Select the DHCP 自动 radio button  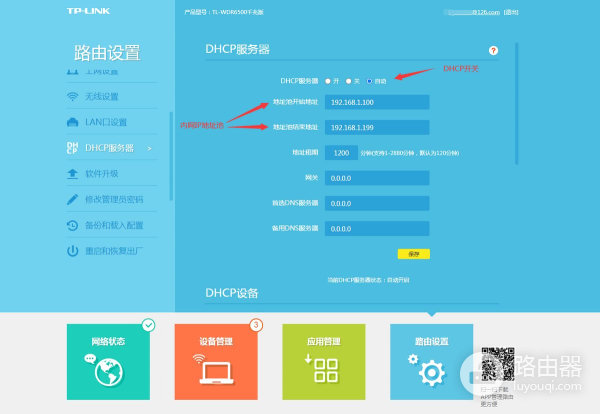click(x=369, y=81)
